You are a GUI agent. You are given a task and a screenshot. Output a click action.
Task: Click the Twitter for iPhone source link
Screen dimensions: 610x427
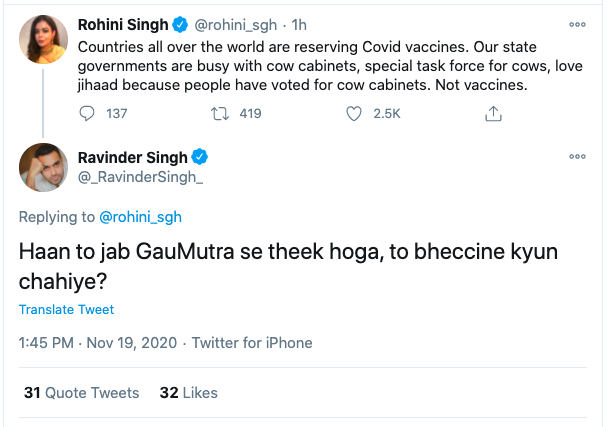point(252,343)
